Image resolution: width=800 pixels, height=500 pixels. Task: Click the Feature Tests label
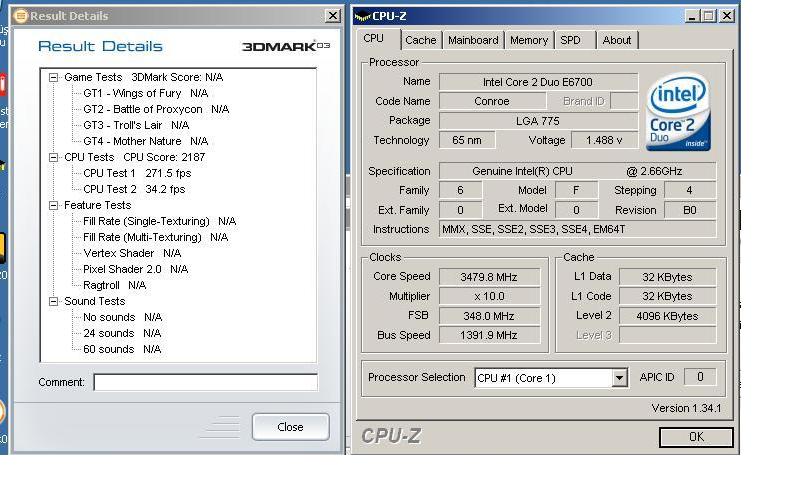97,206
